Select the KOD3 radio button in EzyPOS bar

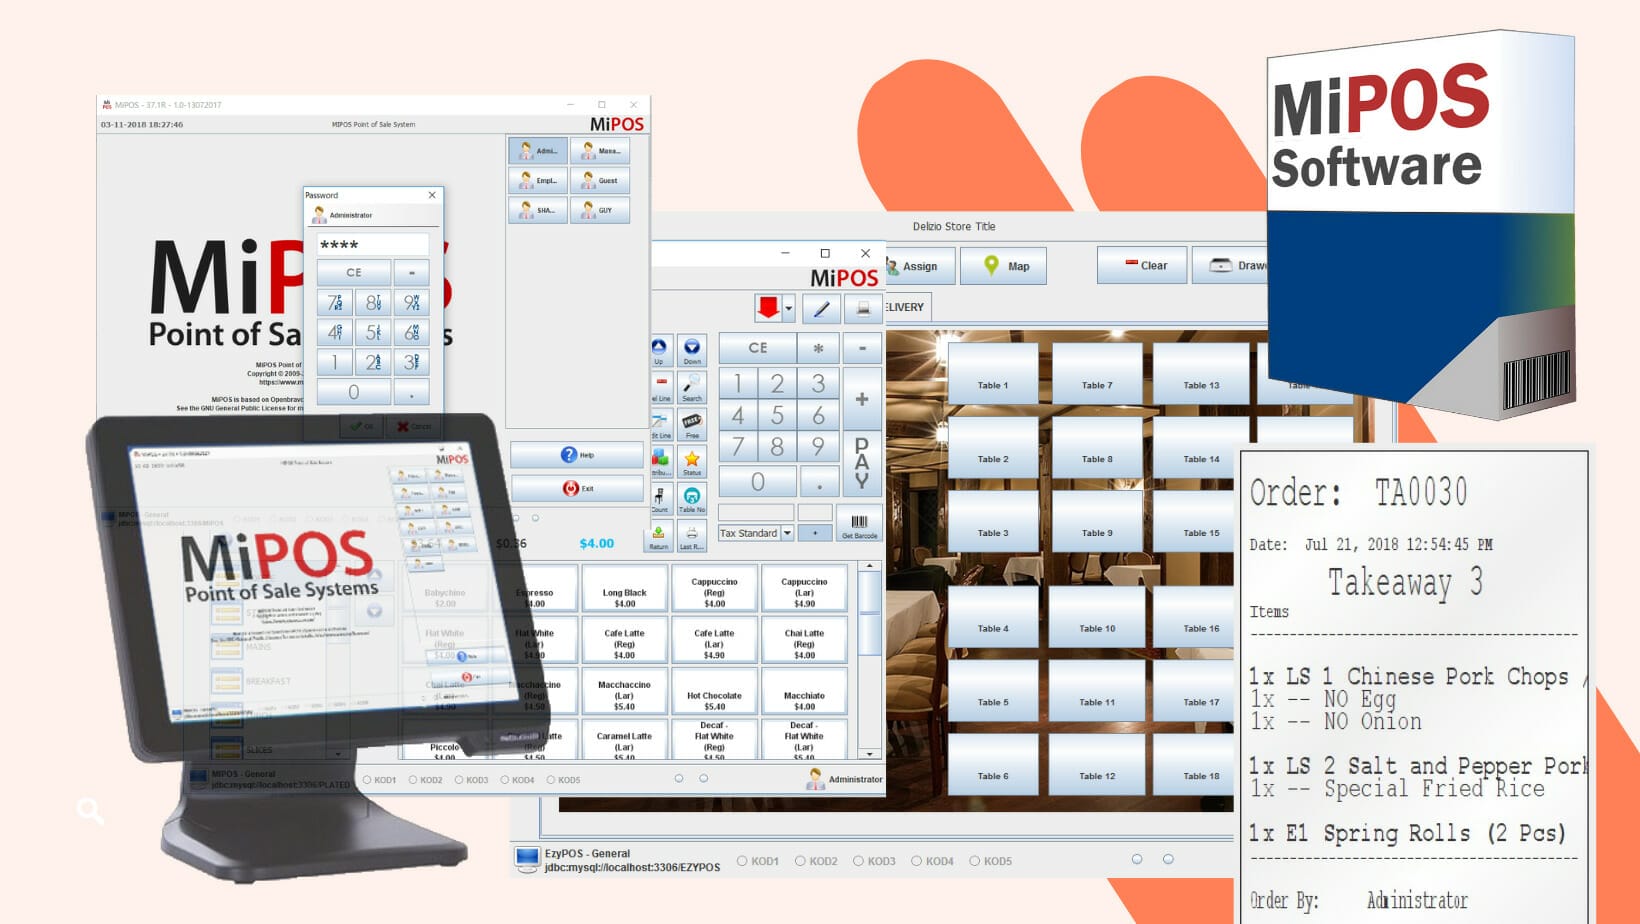(858, 861)
